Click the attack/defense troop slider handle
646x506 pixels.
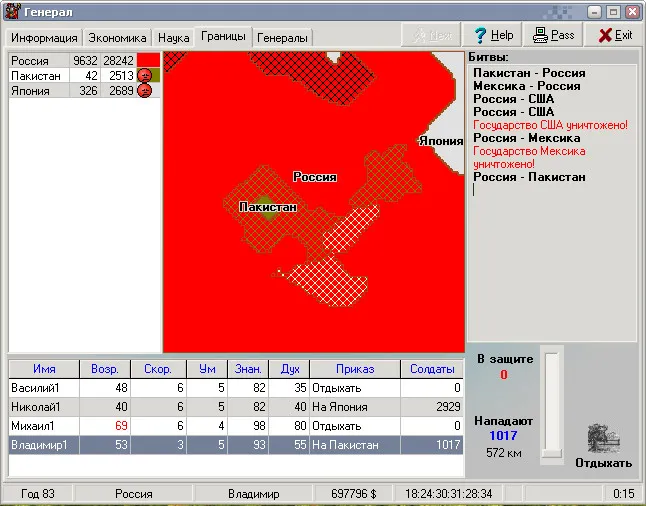552,454
